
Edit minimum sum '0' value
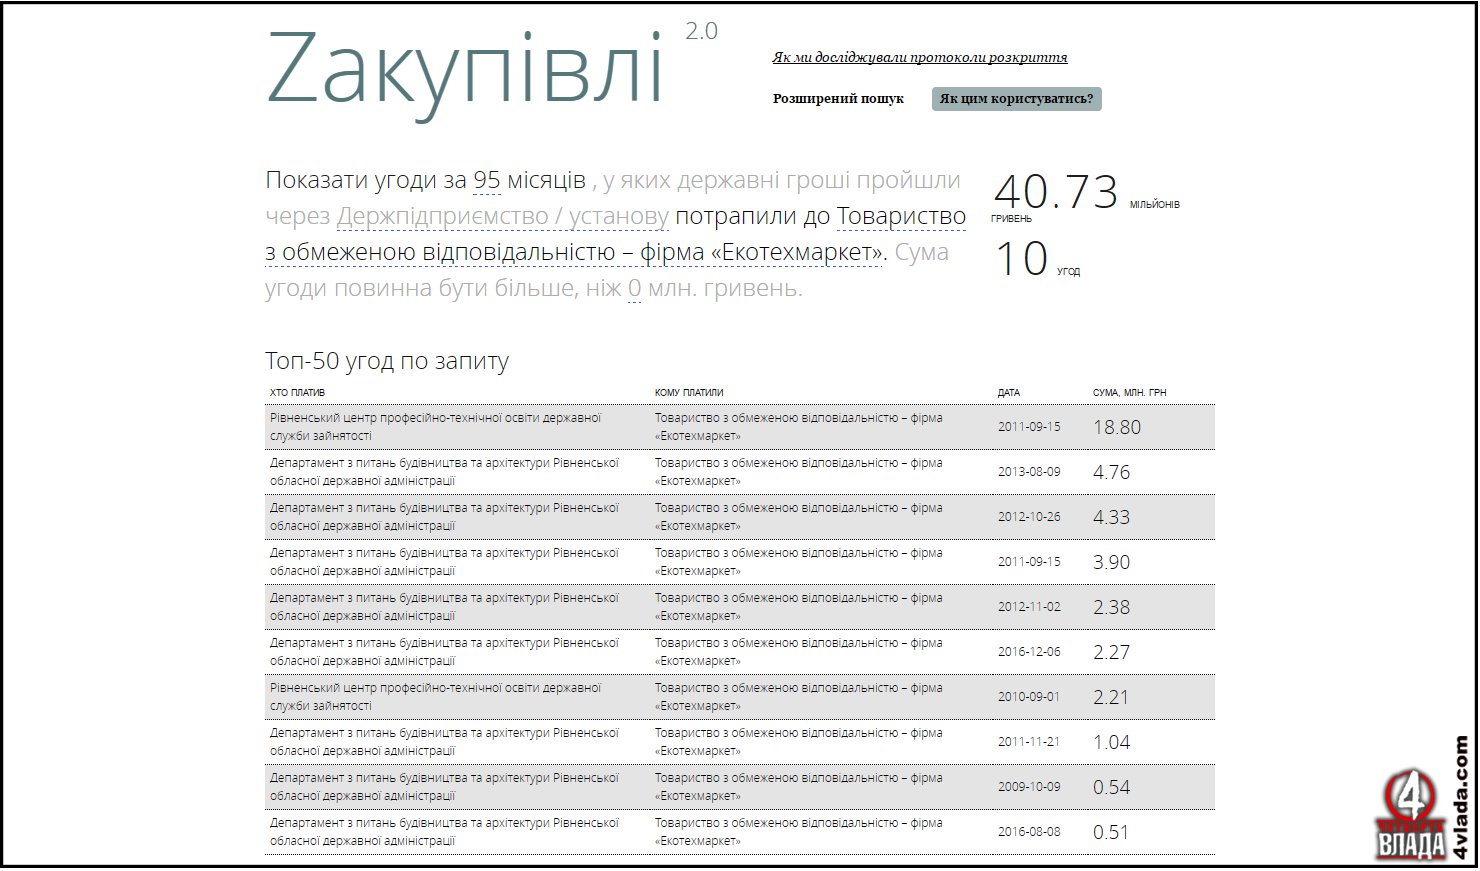click(x=634, y=289)
